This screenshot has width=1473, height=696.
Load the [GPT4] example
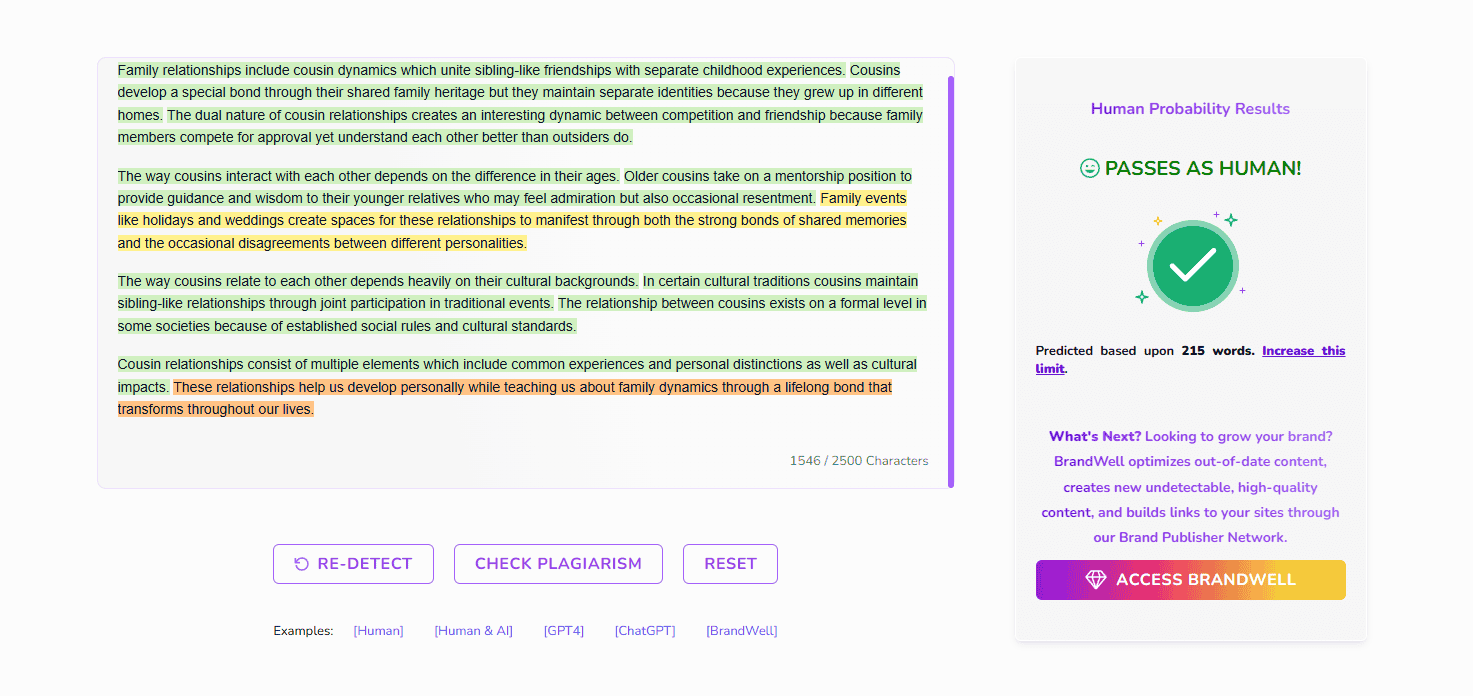pyautogui.click(x=564, y=631)
